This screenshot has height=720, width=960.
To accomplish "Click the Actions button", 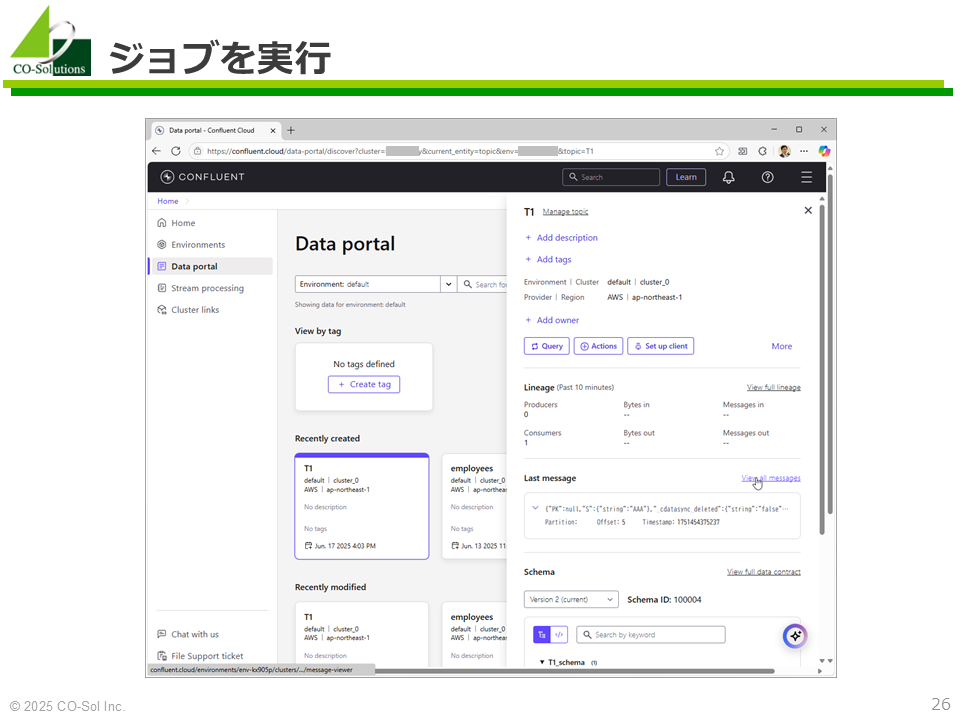I will point(599,347).
